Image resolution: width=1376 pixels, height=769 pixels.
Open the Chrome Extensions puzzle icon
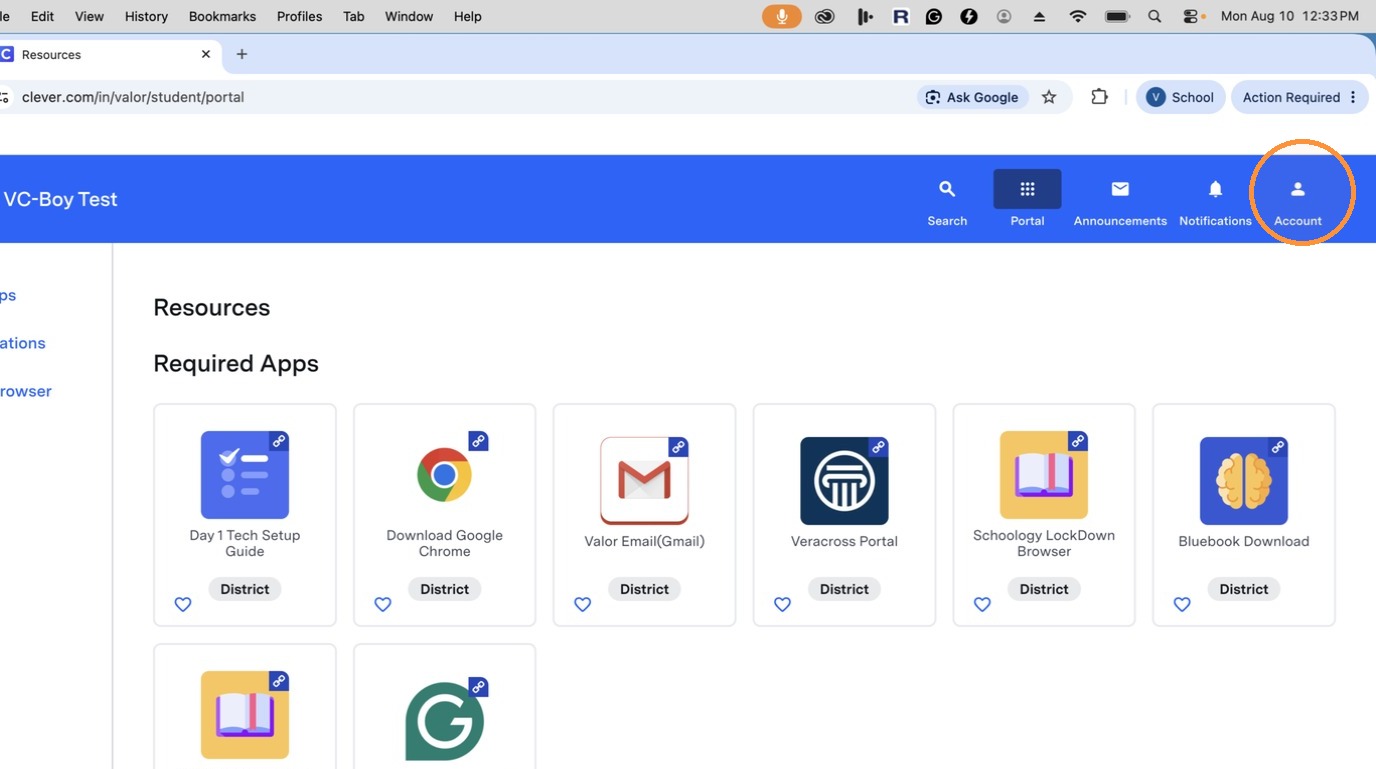(x=1099, y=97)
